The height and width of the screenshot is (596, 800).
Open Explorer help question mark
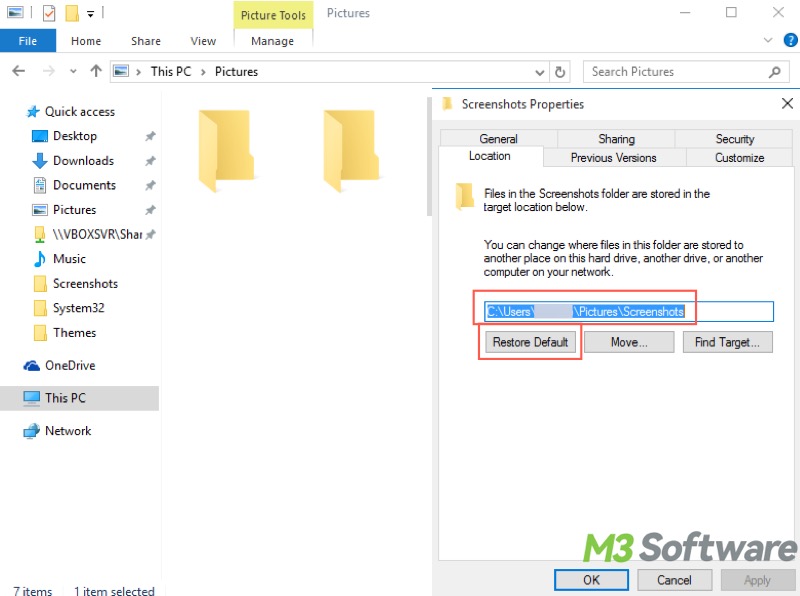(x=790, y=40)
